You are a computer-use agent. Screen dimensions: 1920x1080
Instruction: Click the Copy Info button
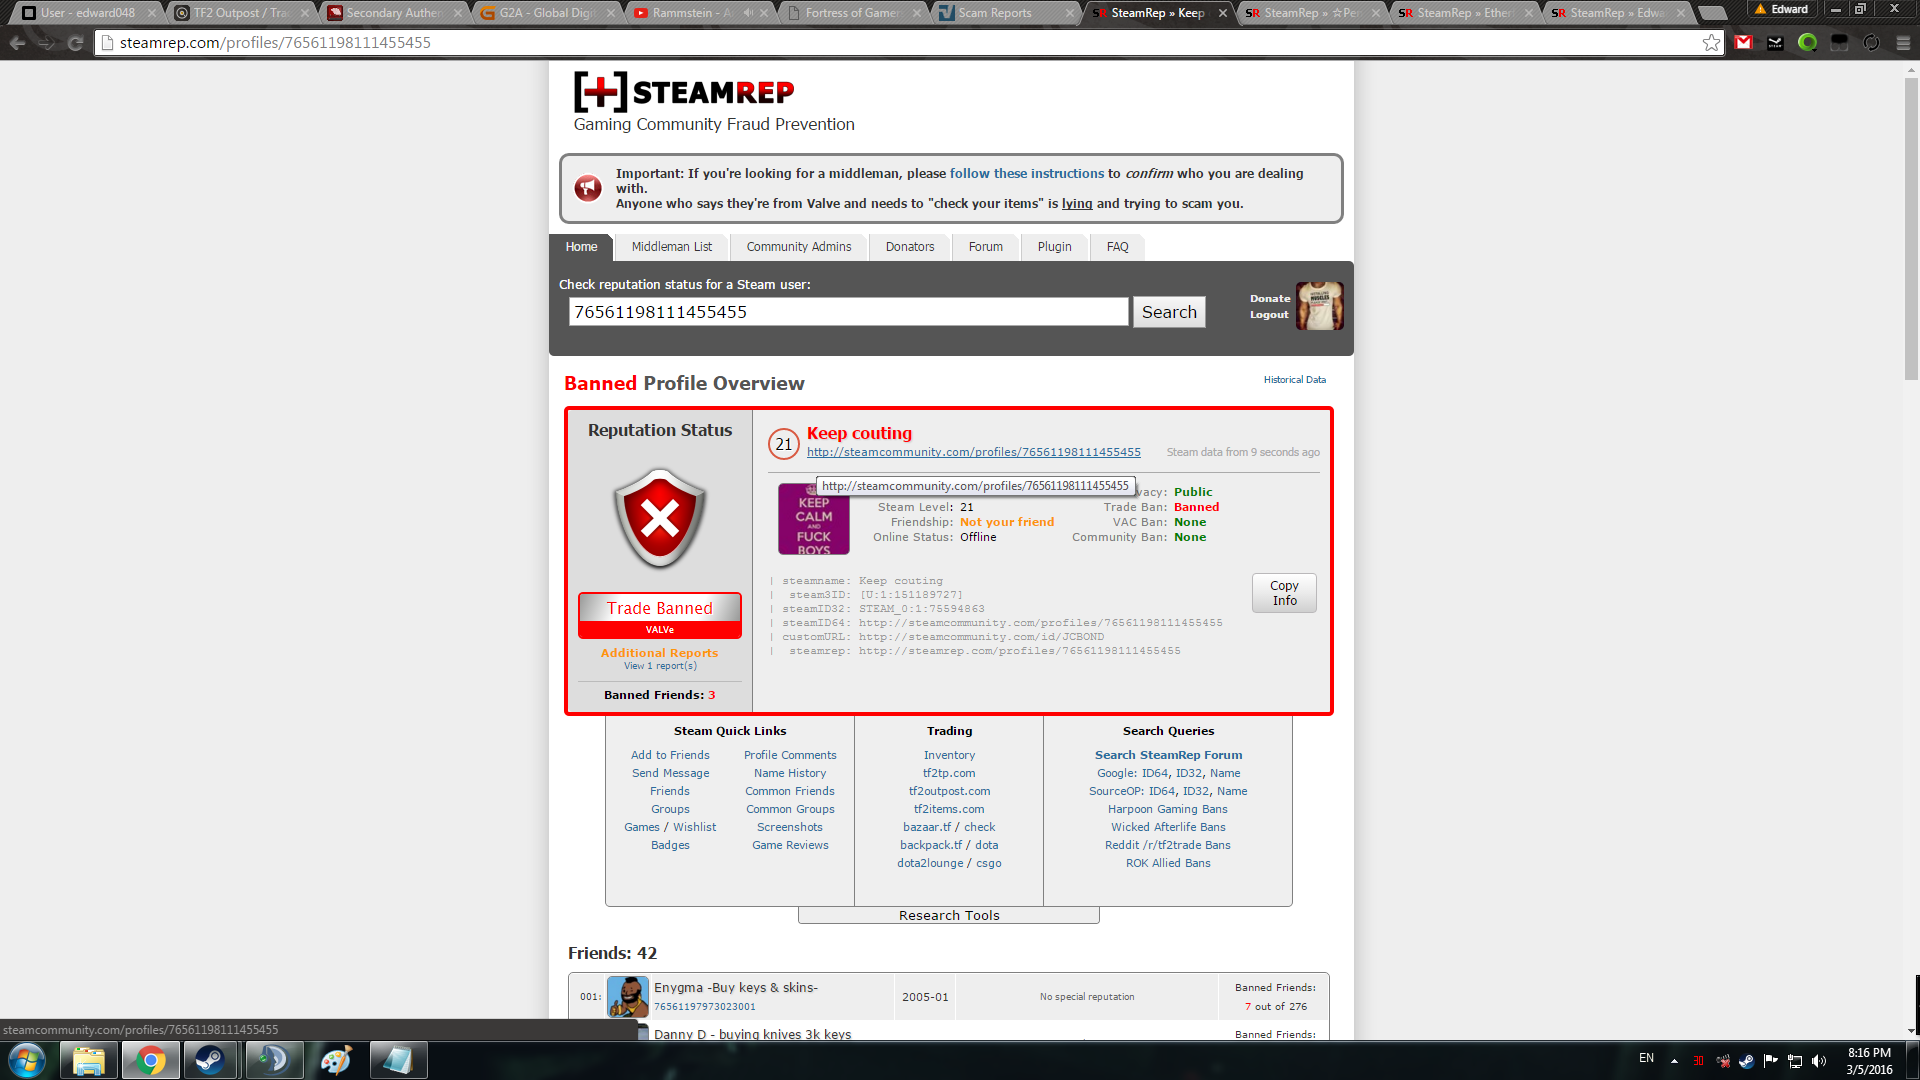click(x=1284, y=593)
